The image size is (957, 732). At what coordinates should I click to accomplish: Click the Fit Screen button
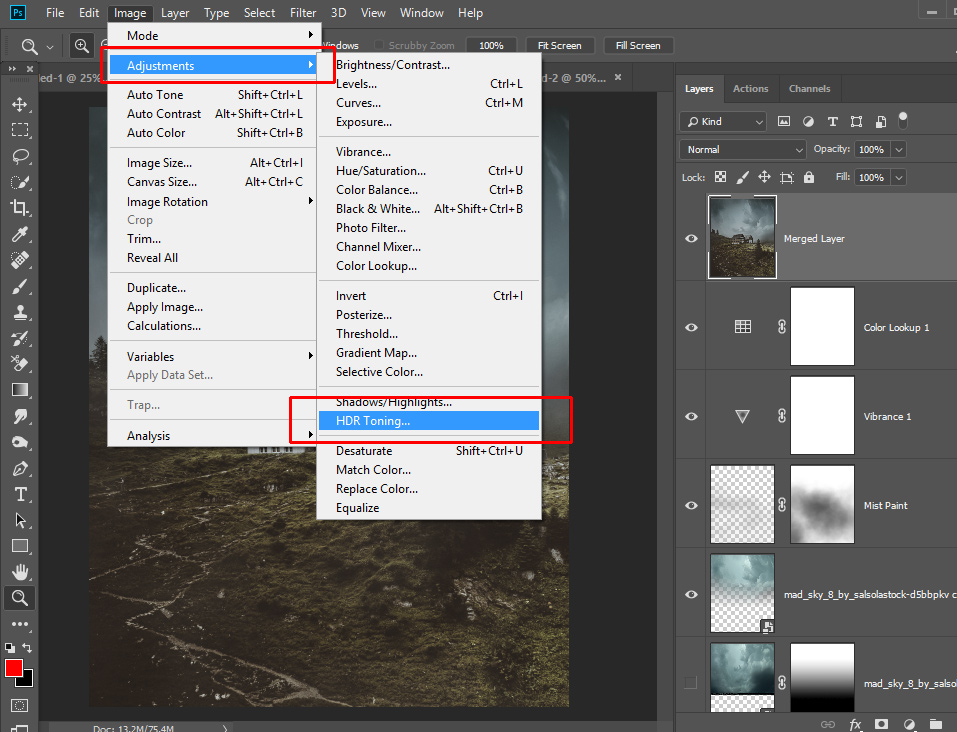tap(559, 46)
